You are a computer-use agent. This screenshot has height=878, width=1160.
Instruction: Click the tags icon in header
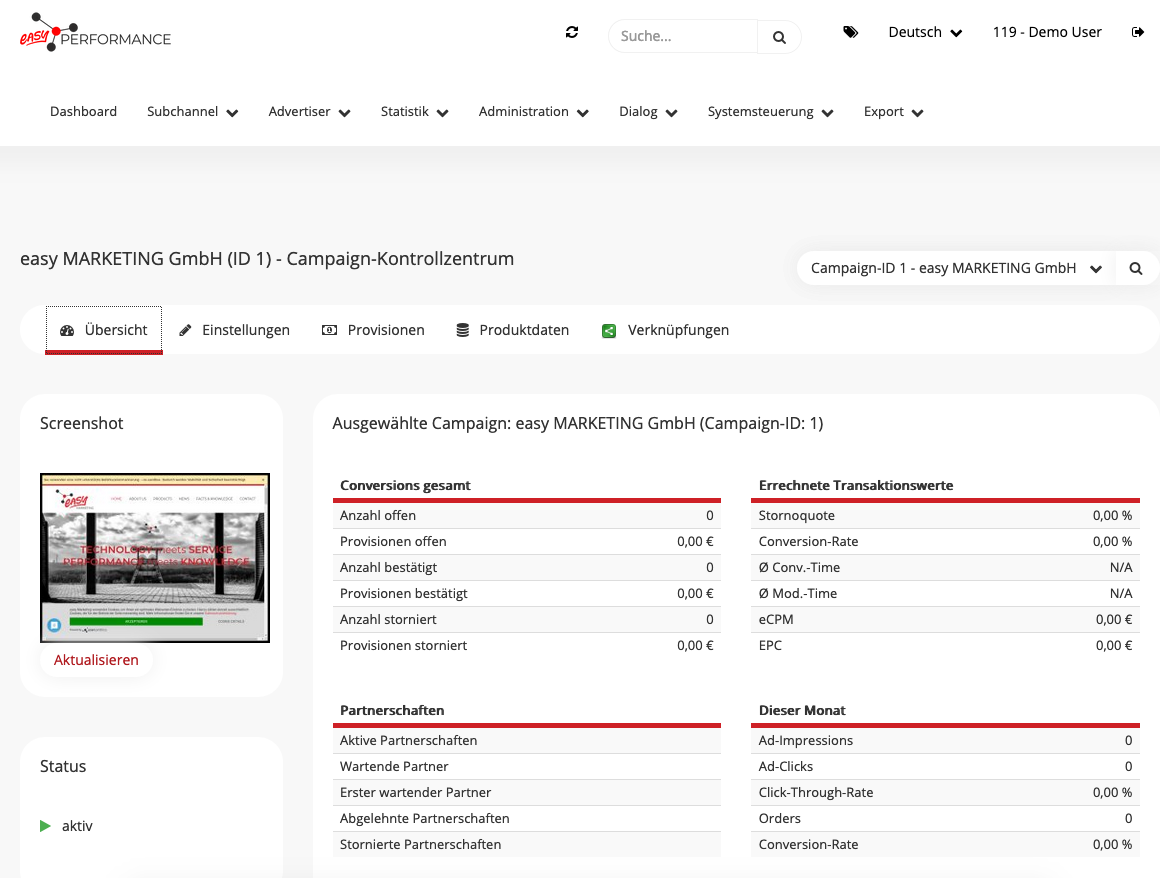click(x=850, y=32)
